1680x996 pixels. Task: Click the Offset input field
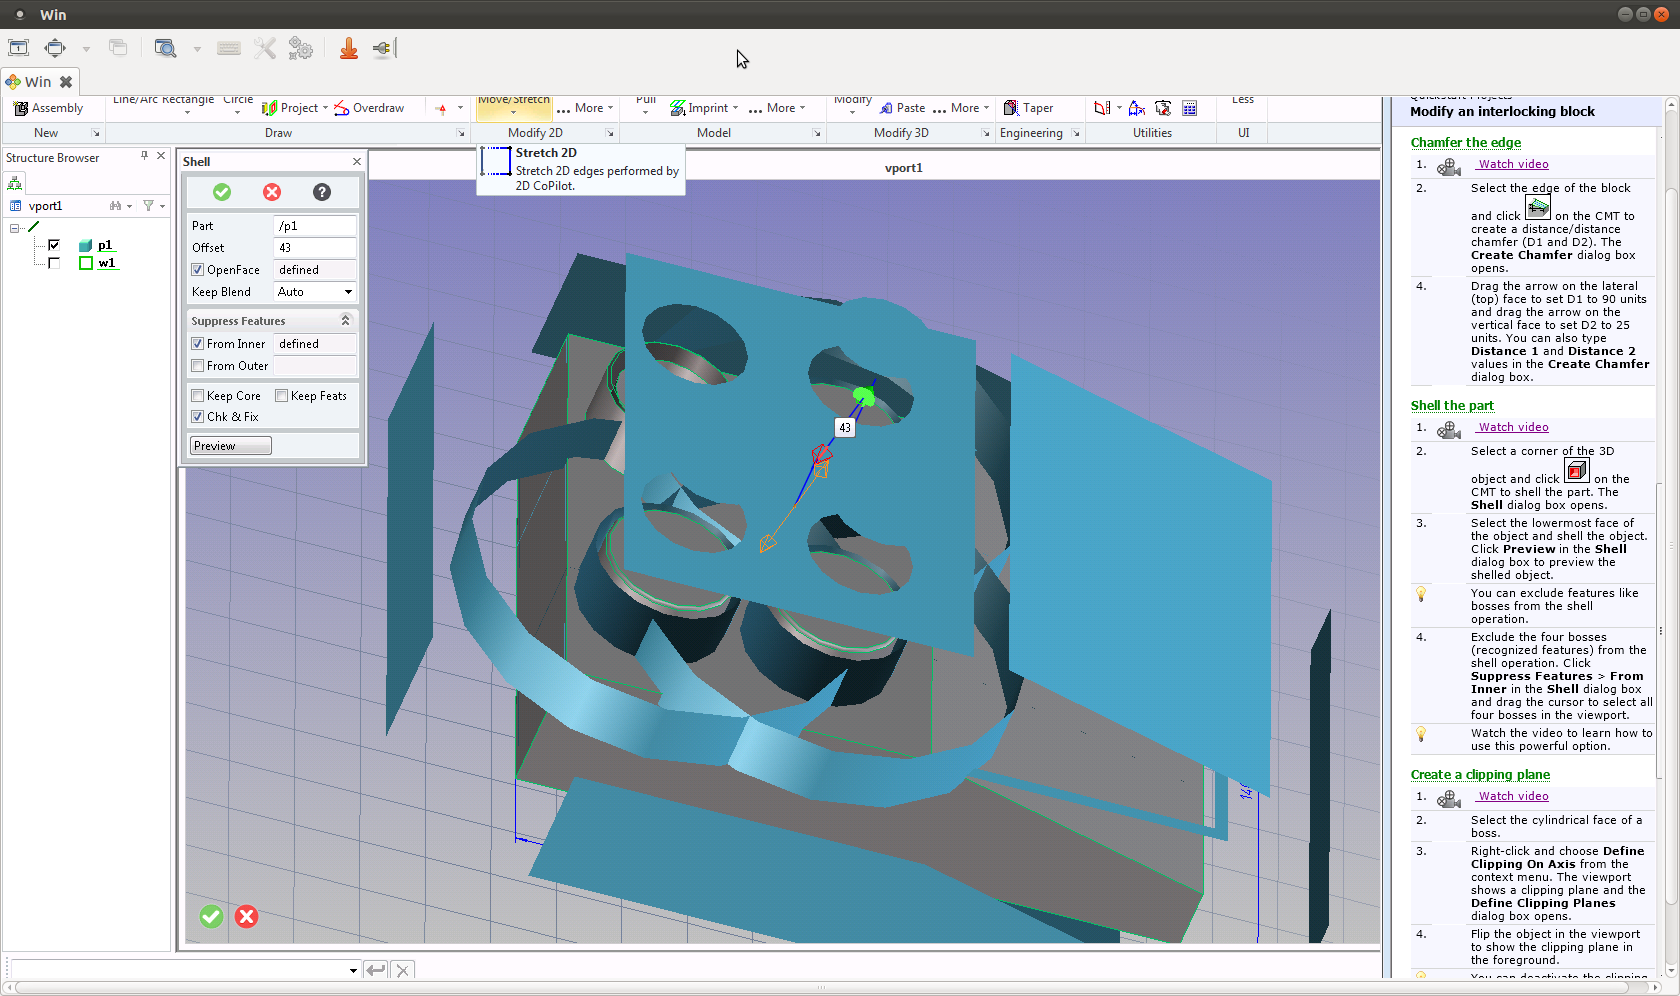315,248
